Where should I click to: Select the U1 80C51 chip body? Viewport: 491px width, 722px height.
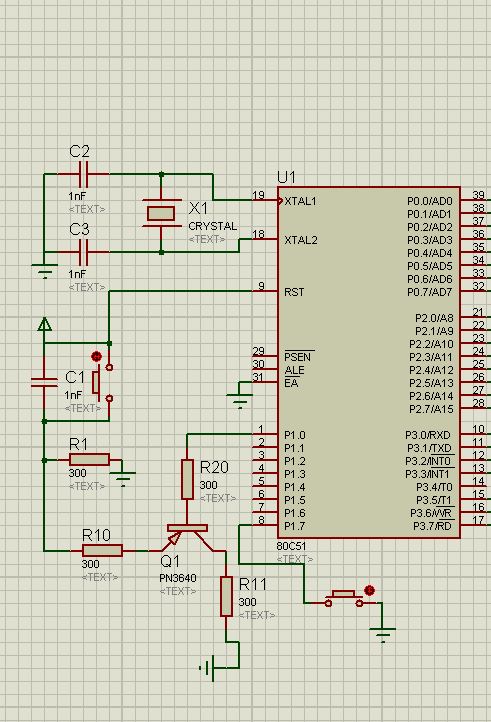369,362
